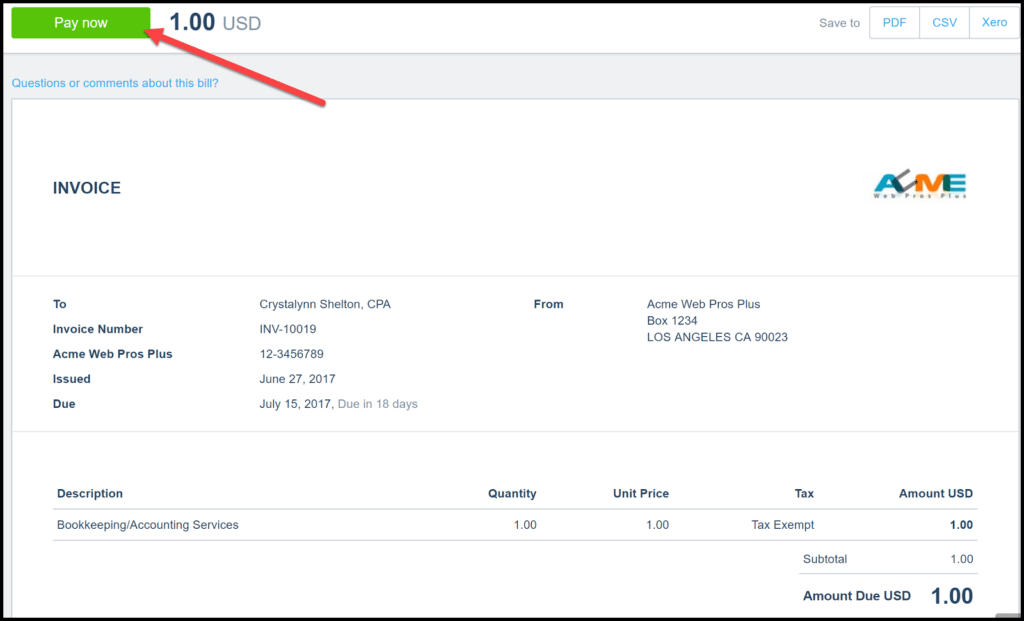Save the invoice to PDF

click(x=894, y=23)
